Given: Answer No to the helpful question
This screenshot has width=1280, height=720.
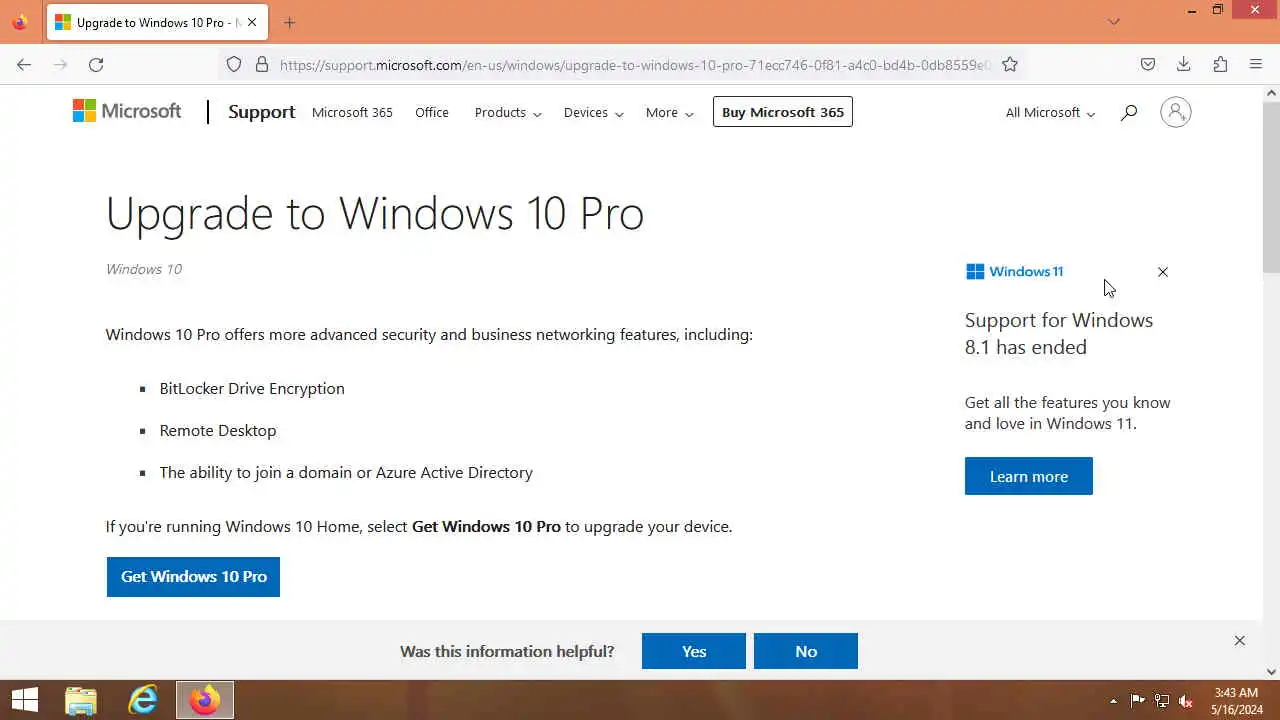Looking at the screenshot, I should pos(806,651).
